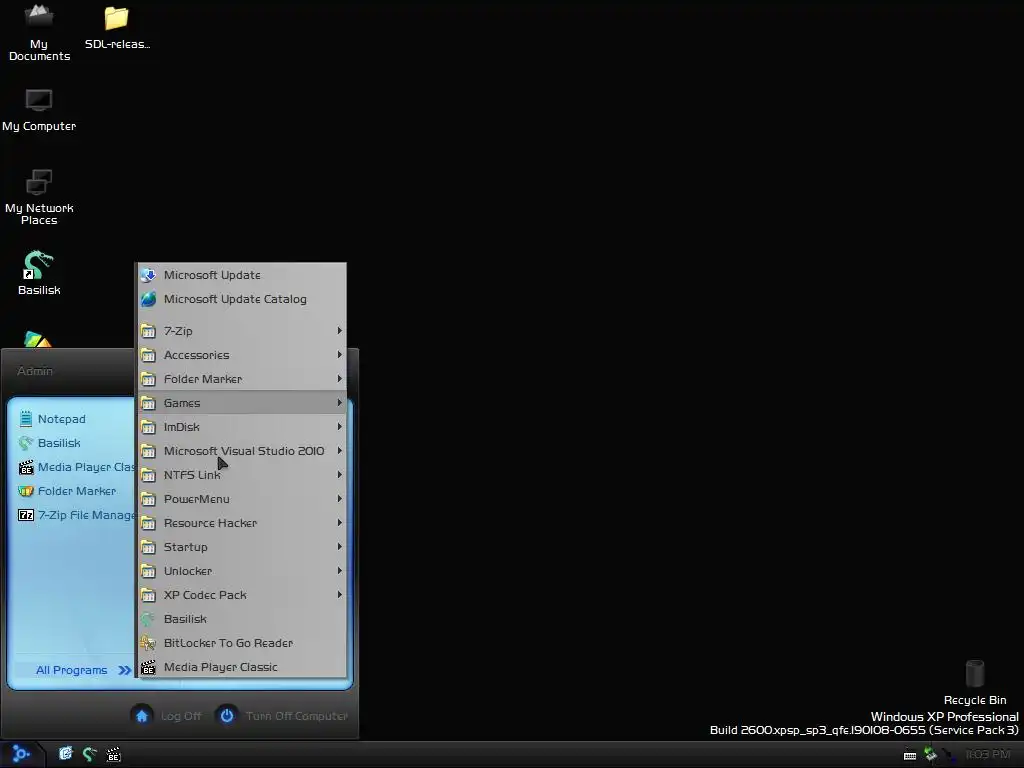The width and height of the screenshot is (1024, 768).
Task: Click All Programs in Start menu
Action: tap(73, 670)
